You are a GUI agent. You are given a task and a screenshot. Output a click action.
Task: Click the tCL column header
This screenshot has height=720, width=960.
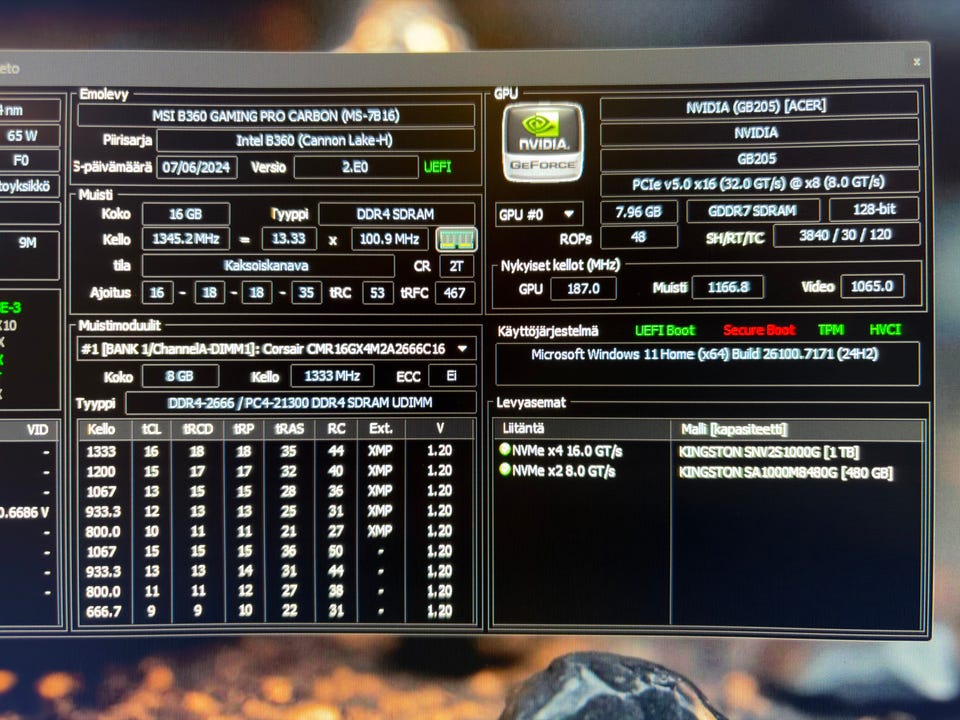(x=151, y=429)
